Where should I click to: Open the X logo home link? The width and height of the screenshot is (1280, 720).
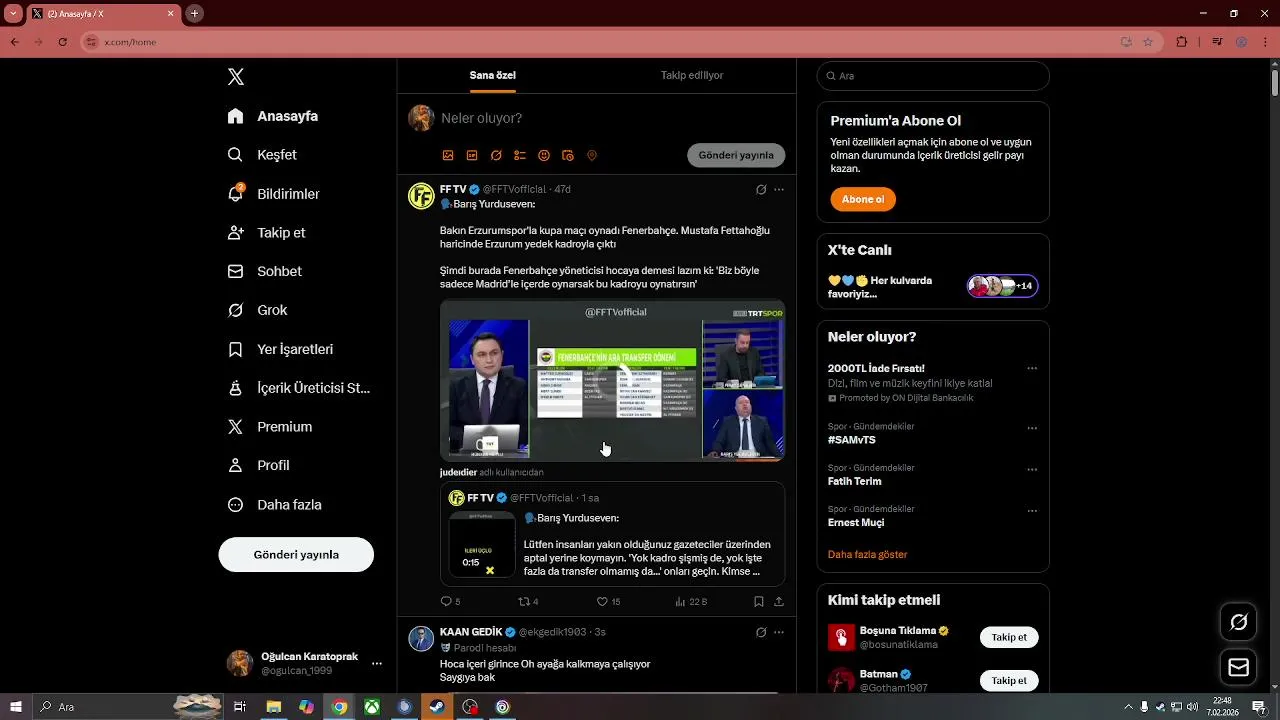236,77
